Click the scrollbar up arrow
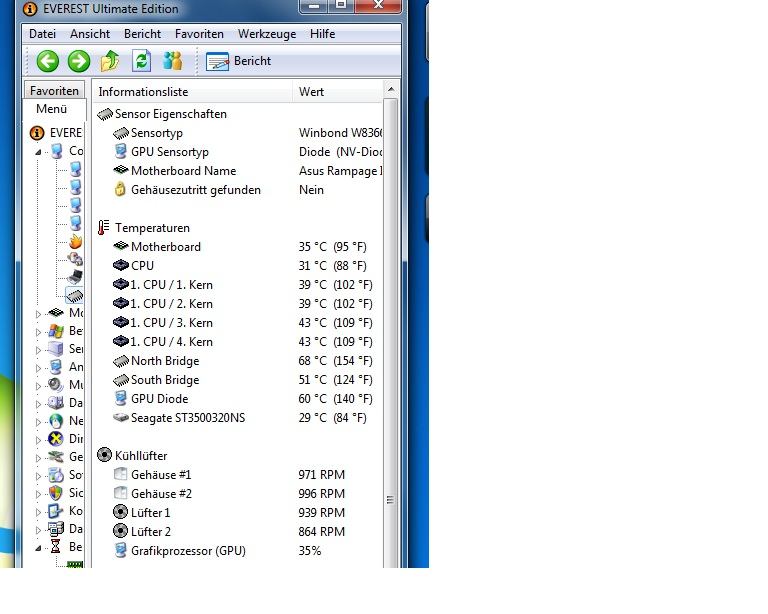 [x=390, y=89]
